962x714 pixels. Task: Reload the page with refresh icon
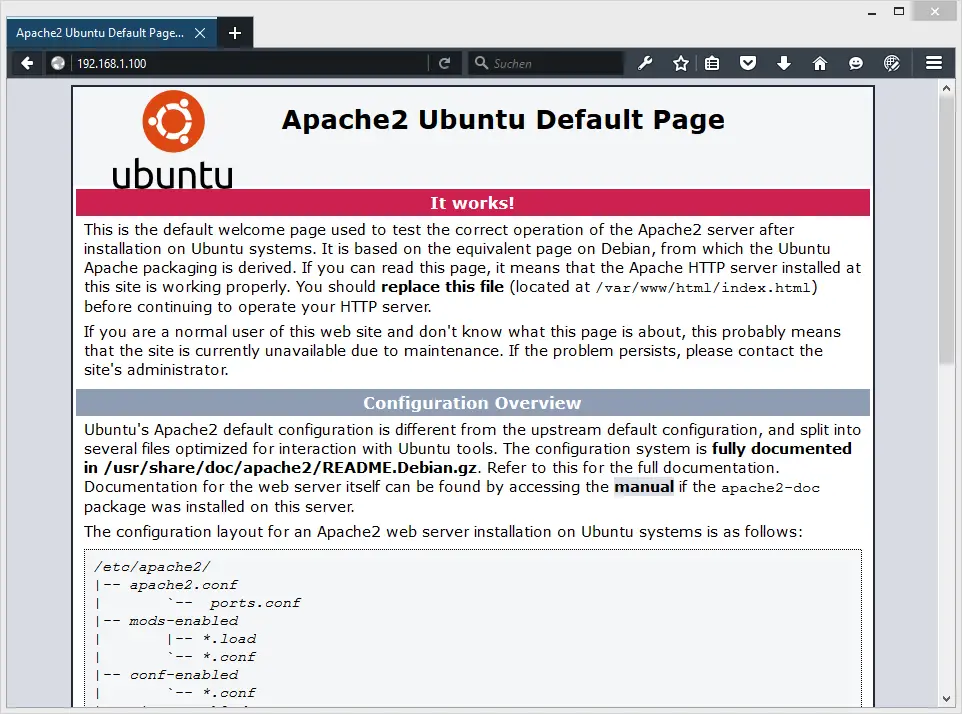tap(445, 63)
